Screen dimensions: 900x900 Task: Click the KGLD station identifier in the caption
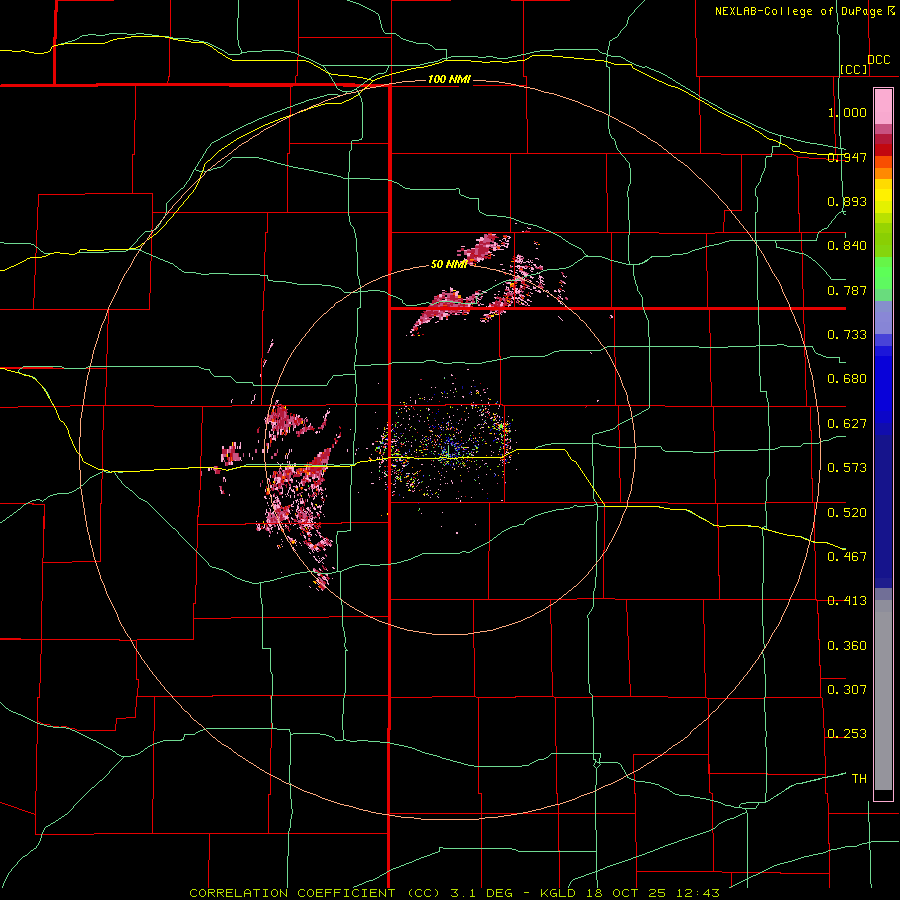[558, 893]
